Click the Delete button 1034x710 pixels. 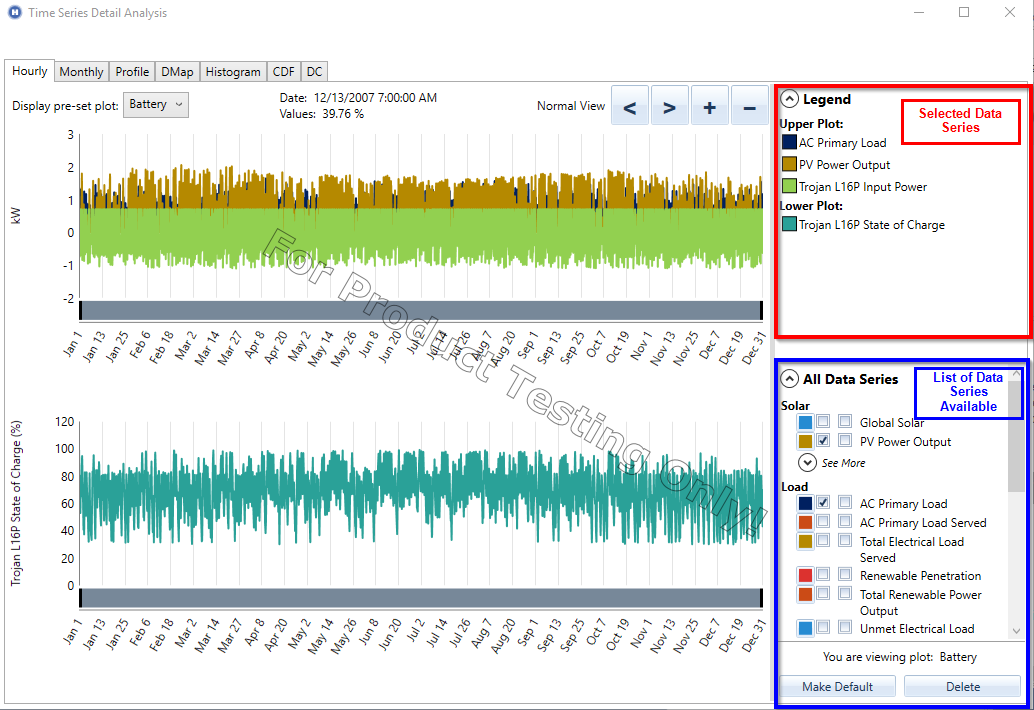962,687
